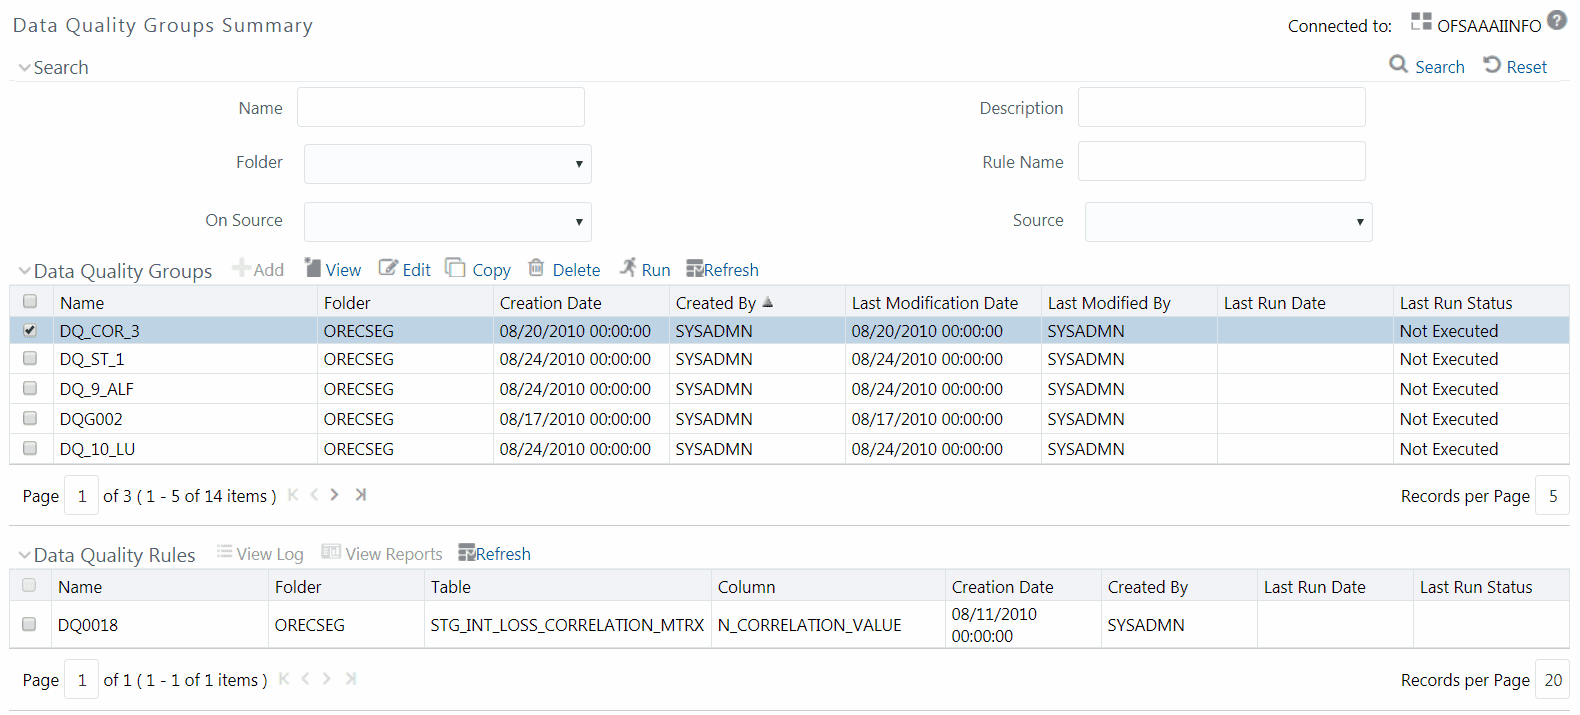Click the Run icon

628,267
